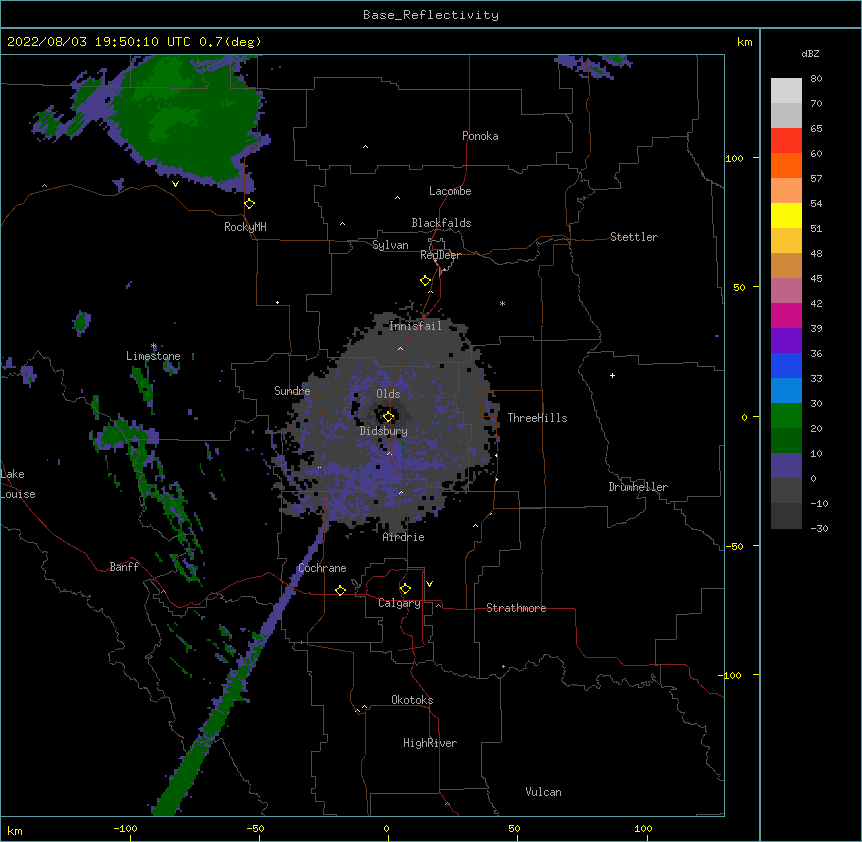Click the Sylvan city label
Viewport: 862px width, 842px height.
tap(390, 245)
